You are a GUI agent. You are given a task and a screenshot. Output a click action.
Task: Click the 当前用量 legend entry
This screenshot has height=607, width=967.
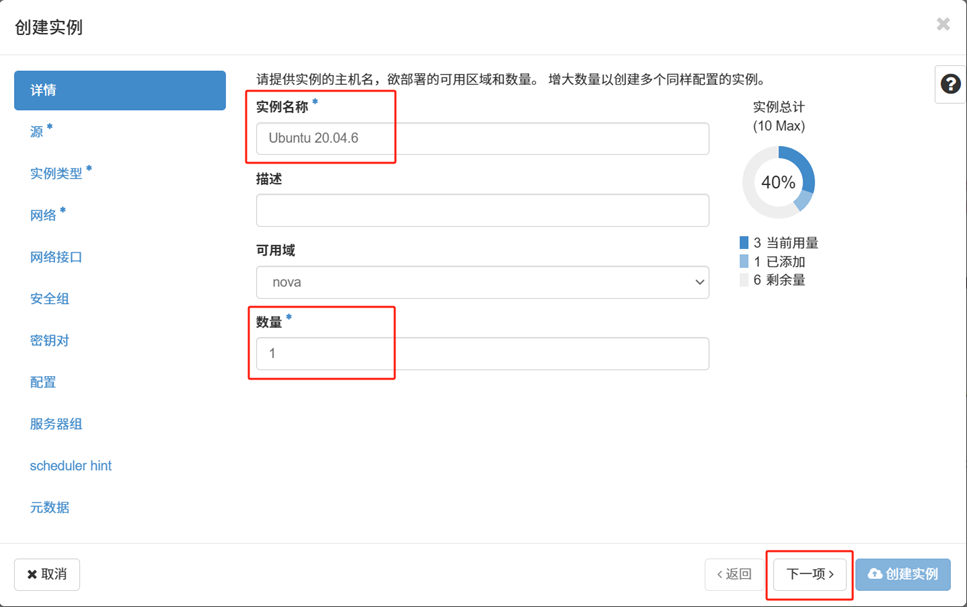(779, 242)
